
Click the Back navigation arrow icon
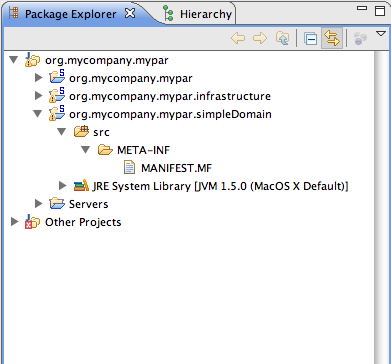coord(238,38)
